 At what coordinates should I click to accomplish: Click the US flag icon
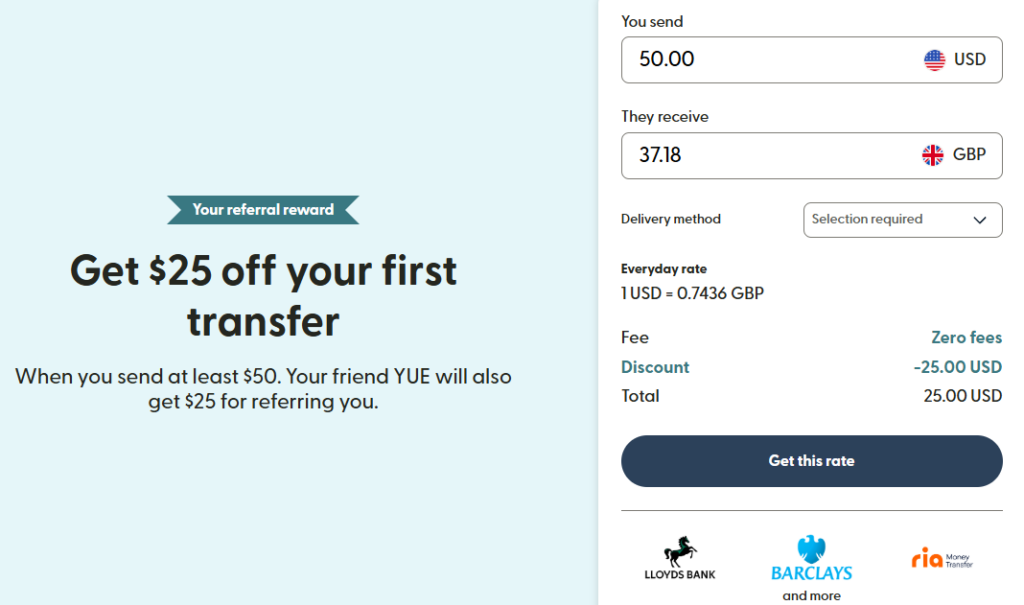pyautogui.click(x=934, y=60)
